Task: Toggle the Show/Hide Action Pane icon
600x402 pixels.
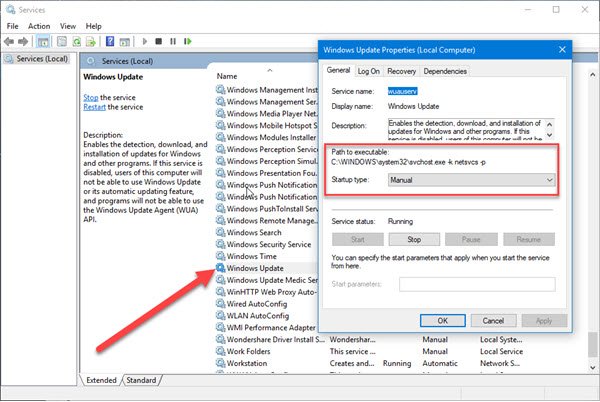Action: [124, 41]
